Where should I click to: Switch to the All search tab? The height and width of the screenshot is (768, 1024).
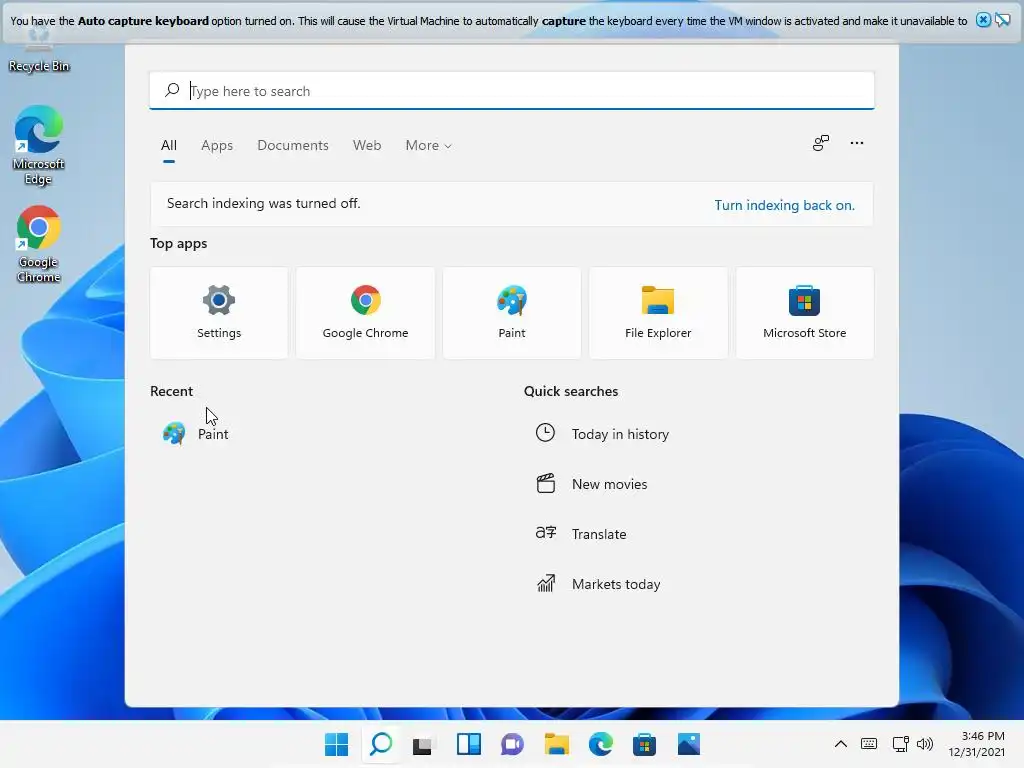coord(168,146)
